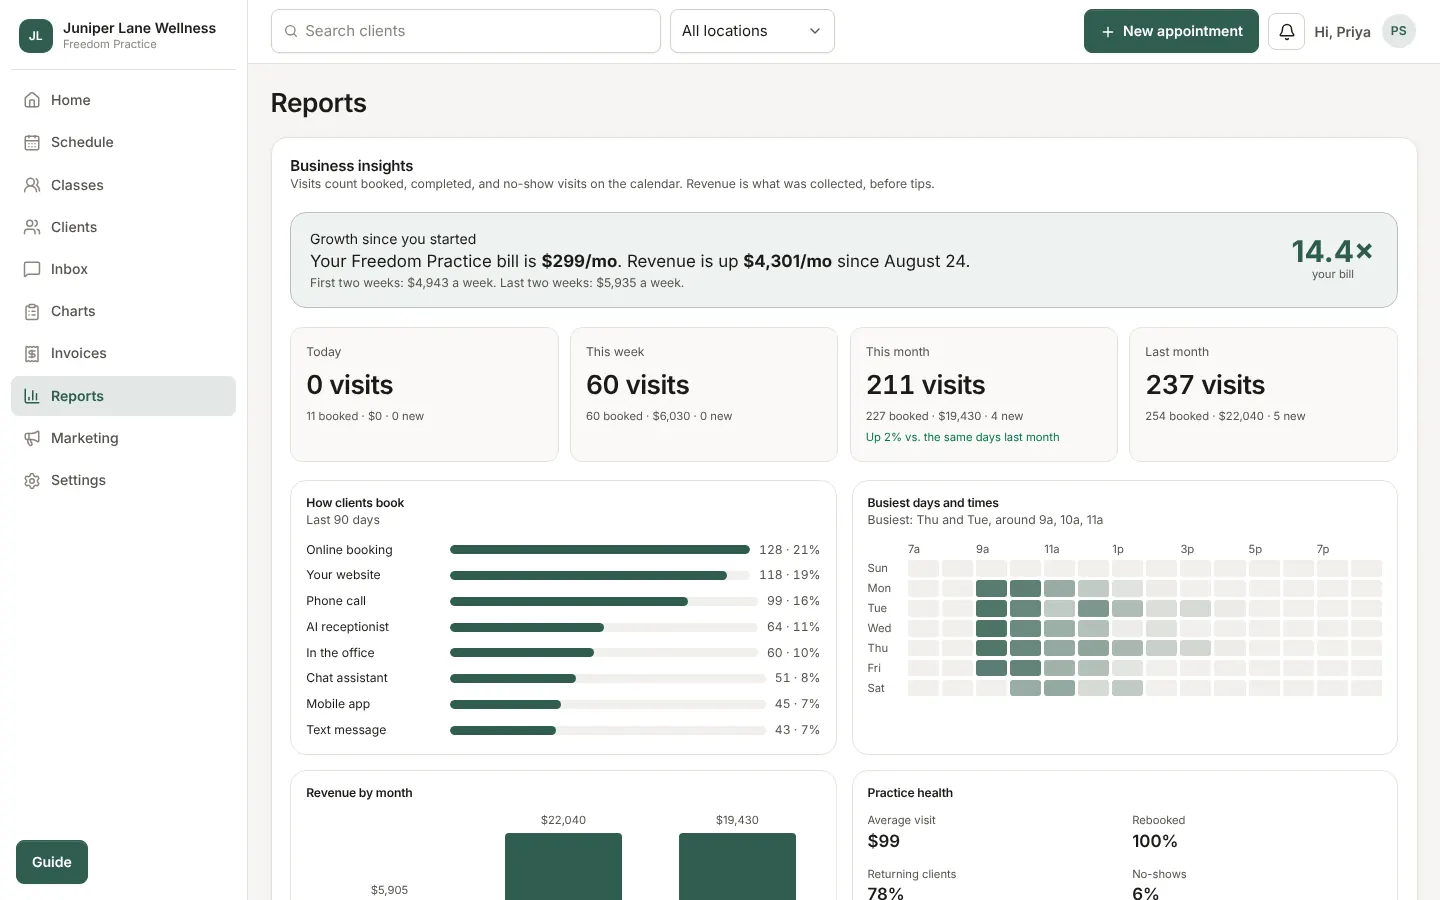
Task: Navigate to Clients section
Action: click(x=123, y=227)
